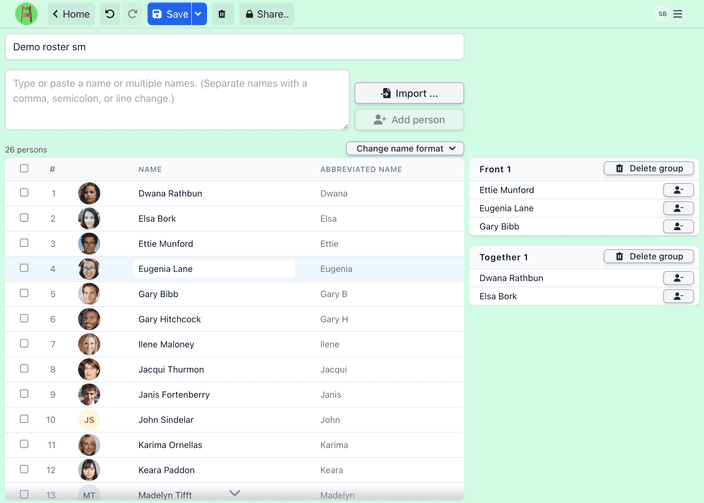The height and width of the screenshot is (503, 704).
Task: Select abbreviated name Gary H
Action: 334,319
